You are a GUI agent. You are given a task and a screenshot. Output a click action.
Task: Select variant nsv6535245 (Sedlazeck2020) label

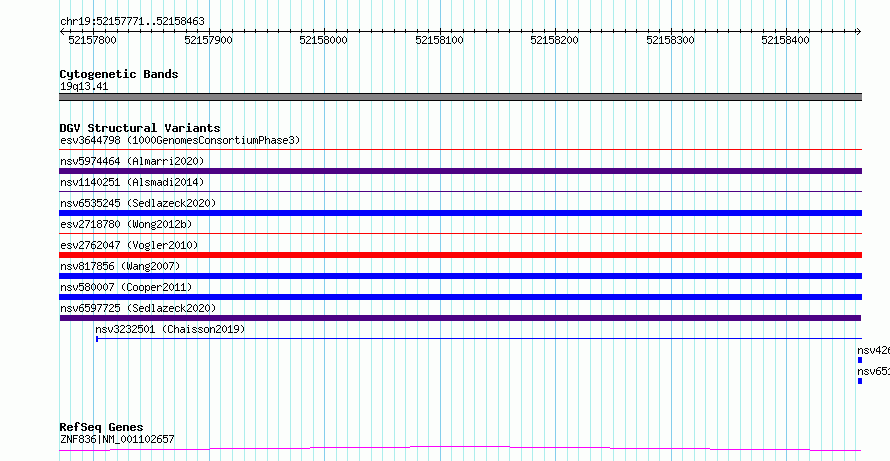pos(138,203)
